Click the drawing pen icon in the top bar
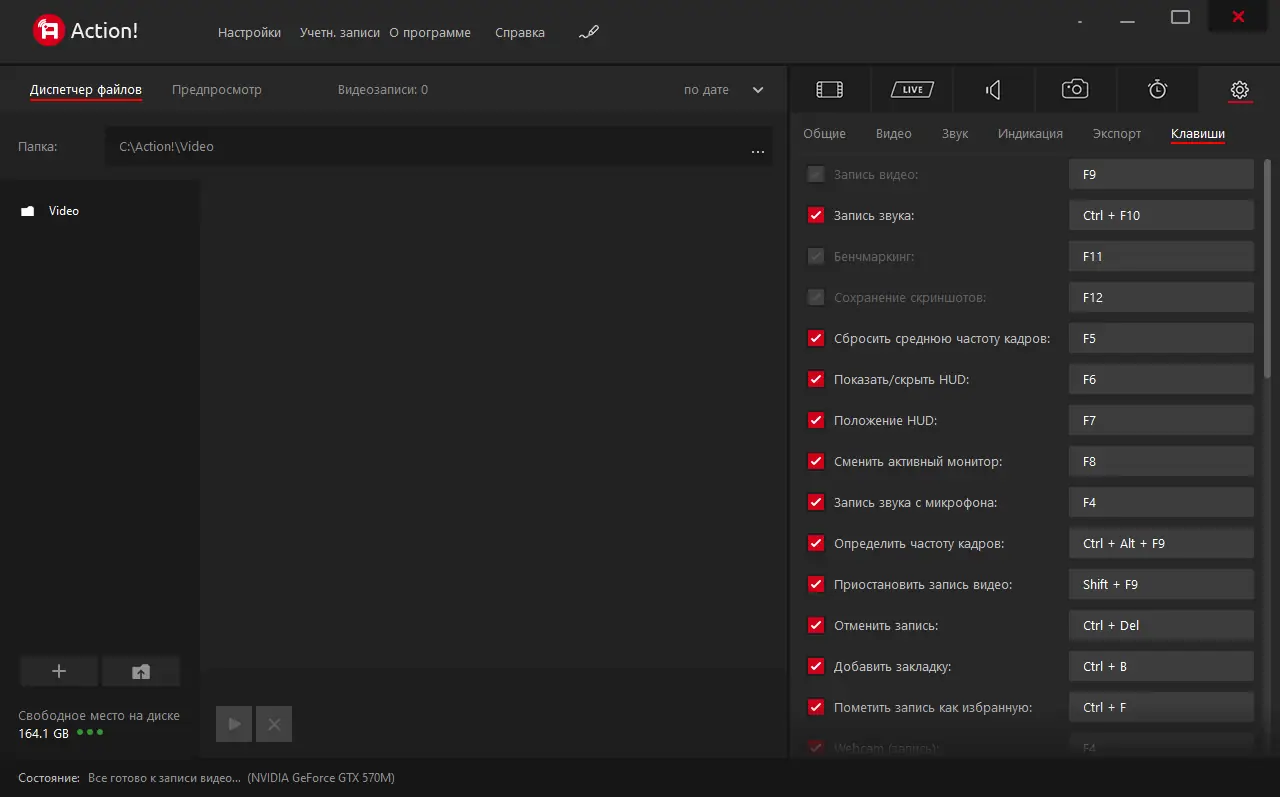The width and height of the screenshot is (1280, 797). pyautogui.click(x=589, y=32)
